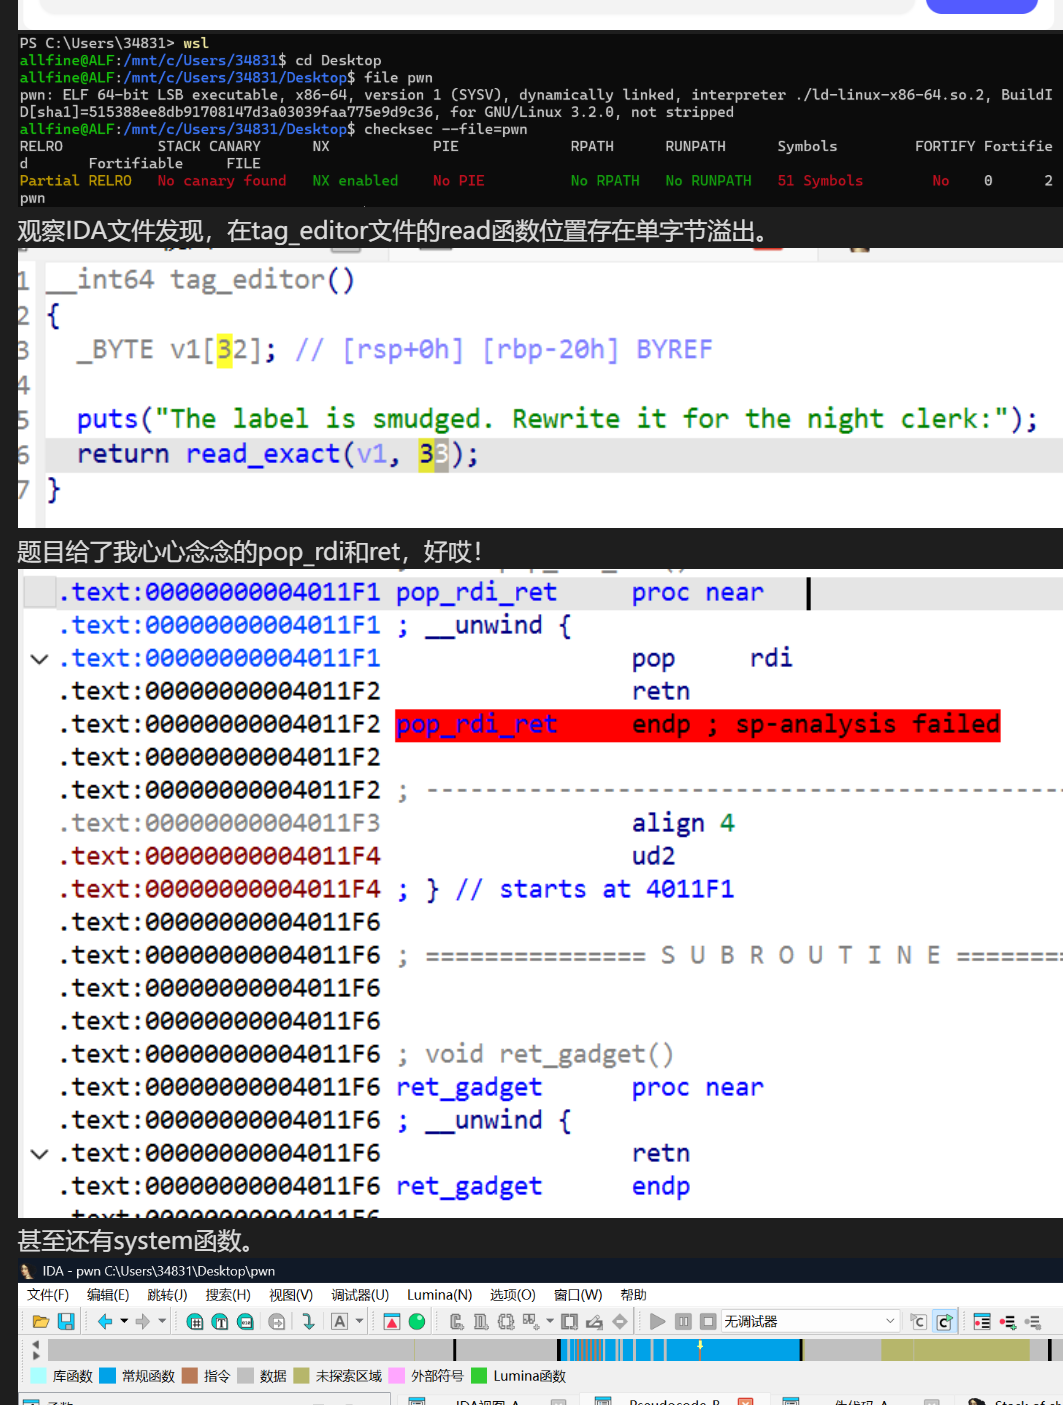Open the forward-arrow history dropdown

(162, 1322)
